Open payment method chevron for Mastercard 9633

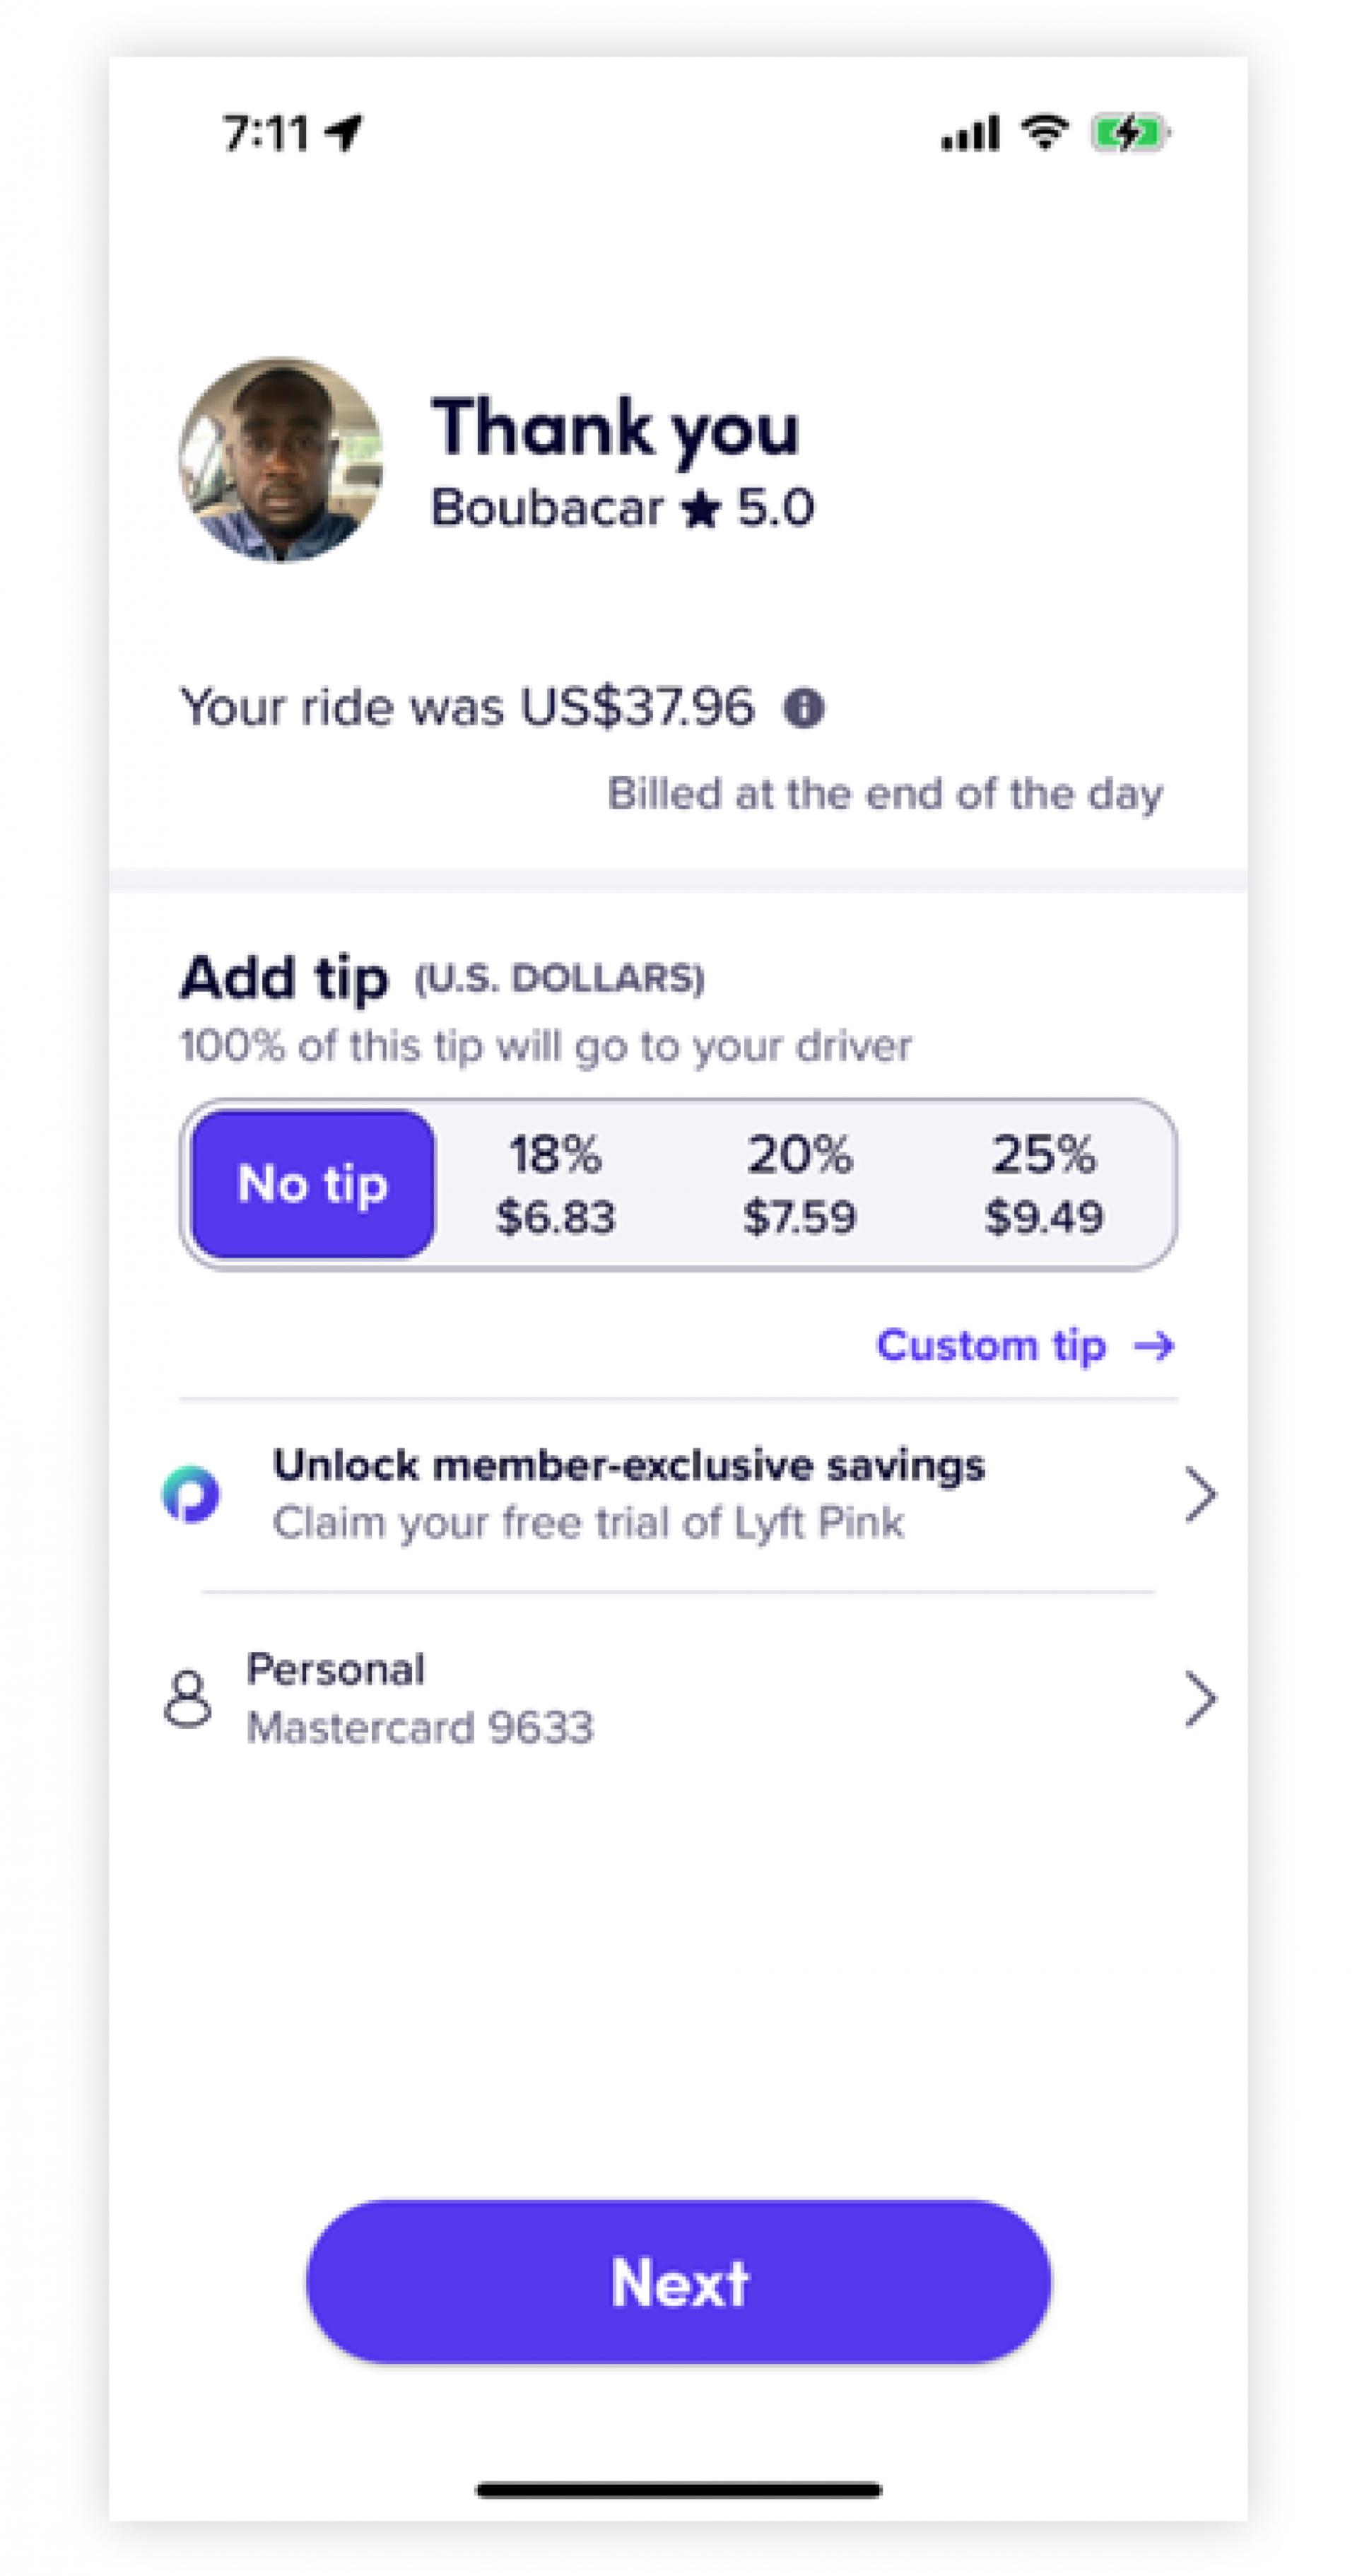click(x=1199, y=1698)
